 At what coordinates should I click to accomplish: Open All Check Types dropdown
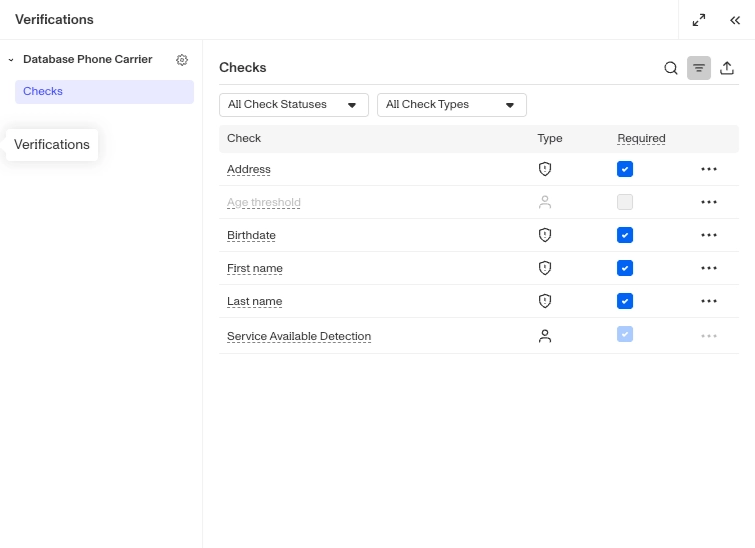(451, 105)
